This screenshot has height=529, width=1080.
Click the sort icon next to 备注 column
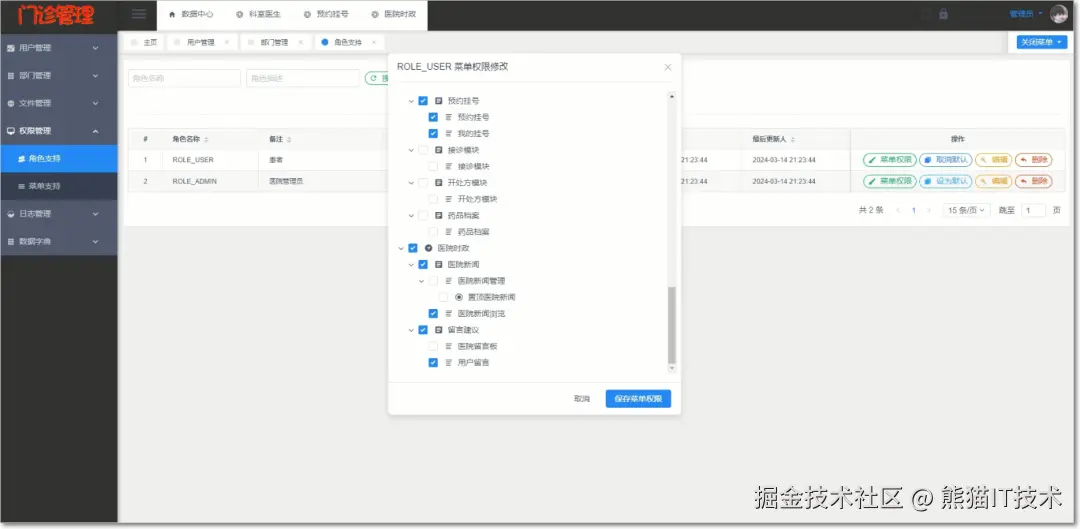pos(289,140)
